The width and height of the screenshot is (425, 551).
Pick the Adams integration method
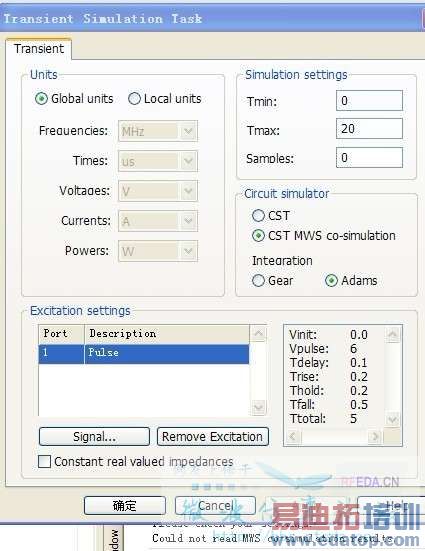[331, 280]
